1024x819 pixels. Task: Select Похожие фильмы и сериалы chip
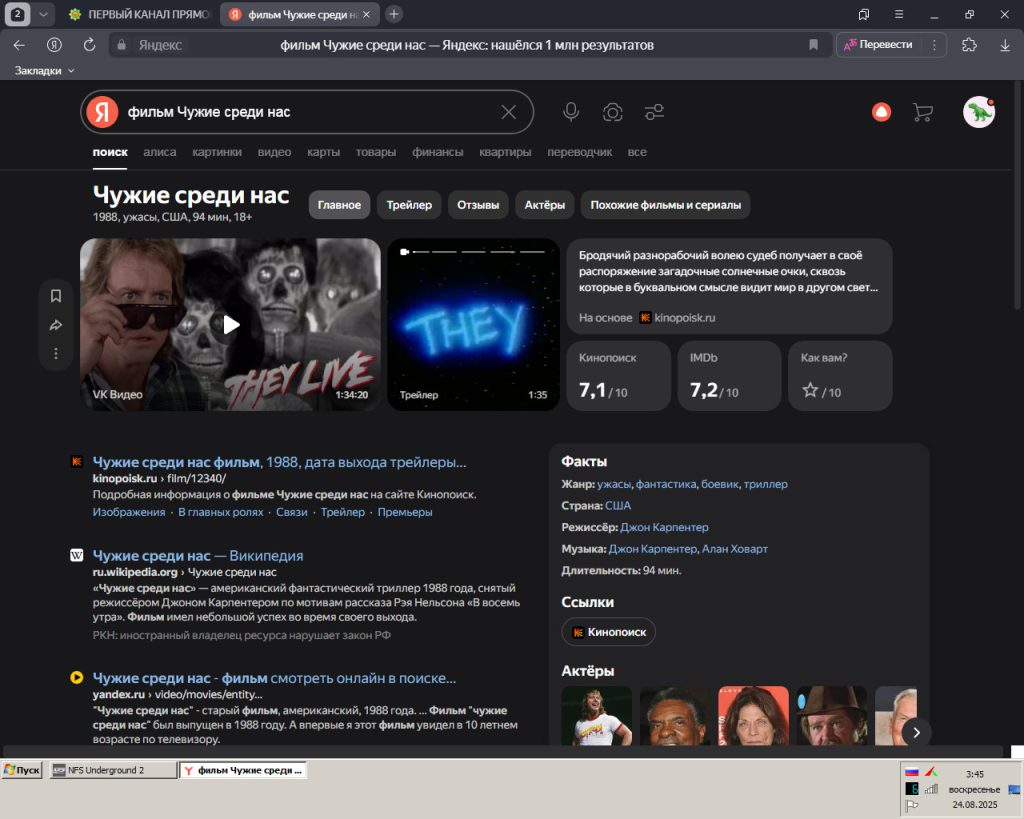(665, 205)
